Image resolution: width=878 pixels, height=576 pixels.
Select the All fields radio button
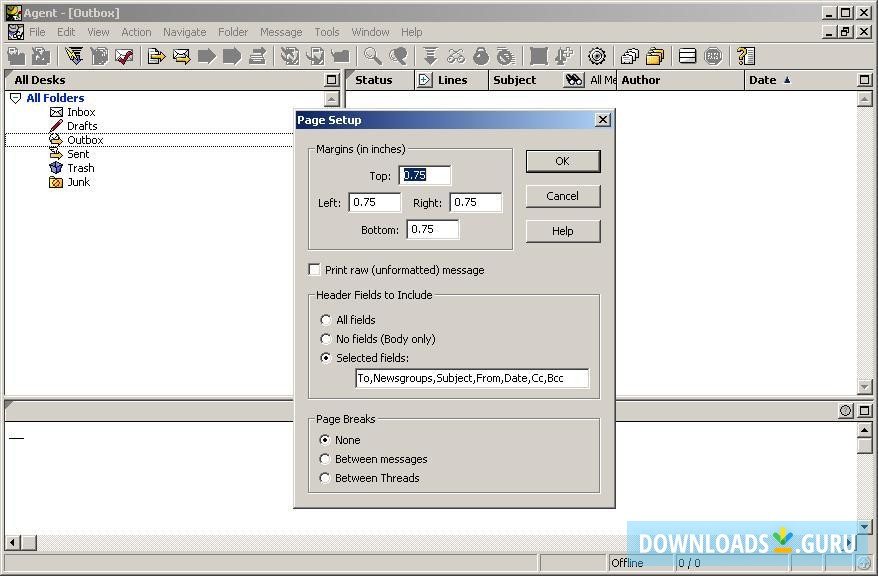326,320
